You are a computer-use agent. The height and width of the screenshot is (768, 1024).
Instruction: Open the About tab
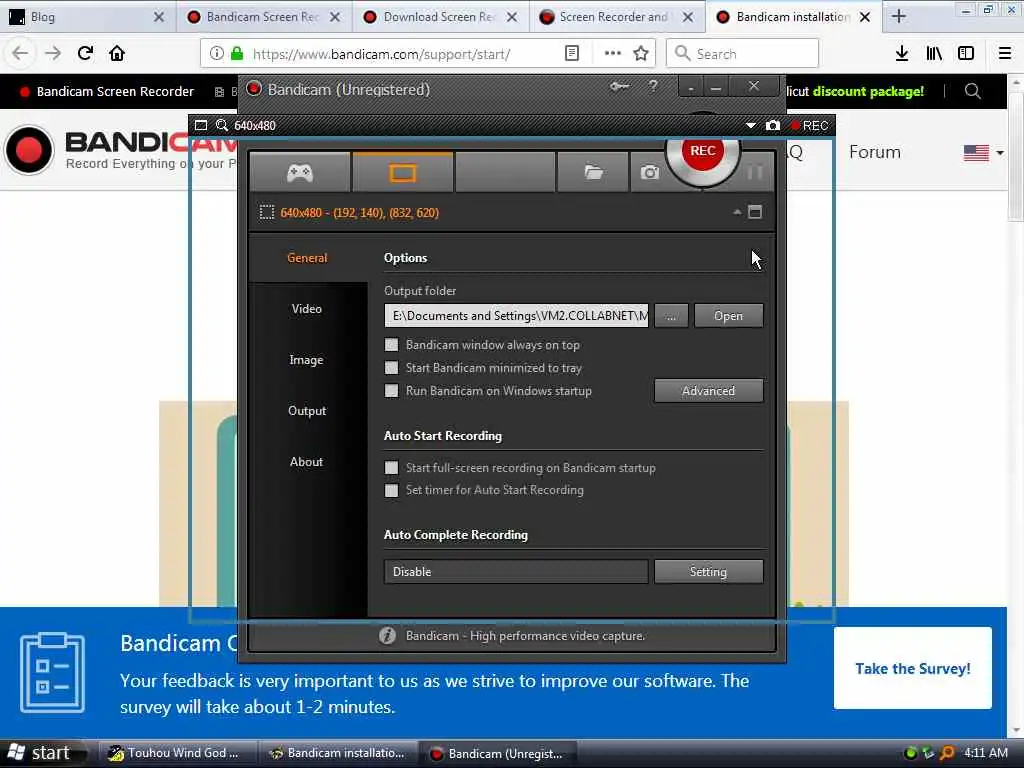click(x=307, y=462)
